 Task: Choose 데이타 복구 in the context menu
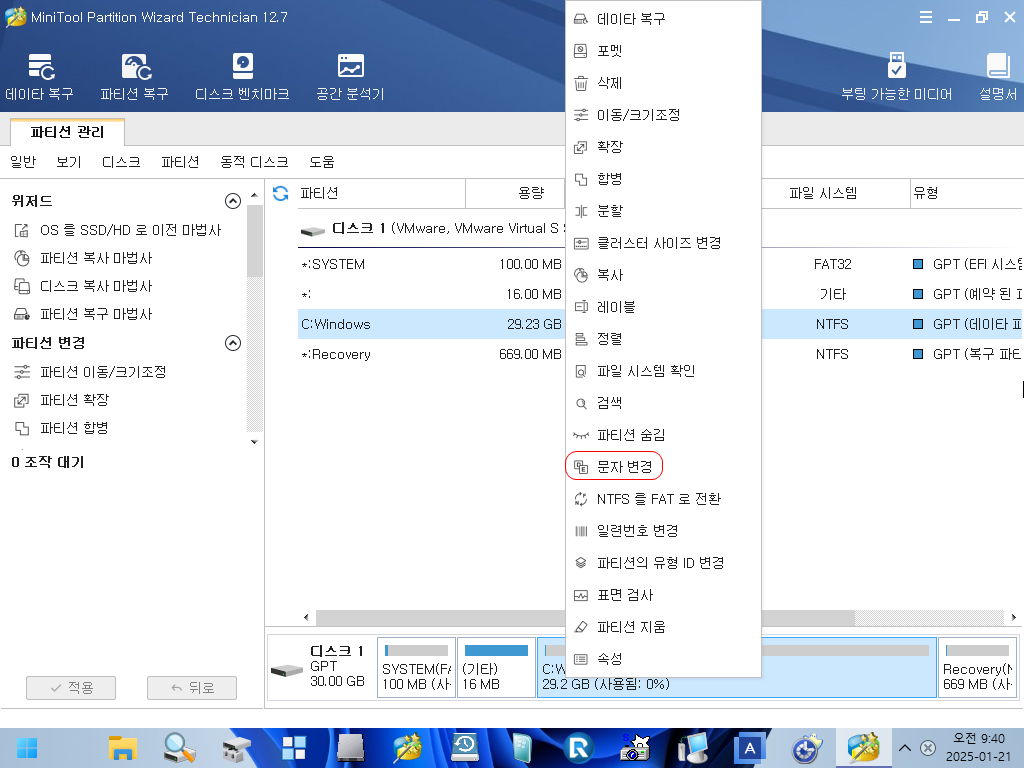tap(663, 19)
